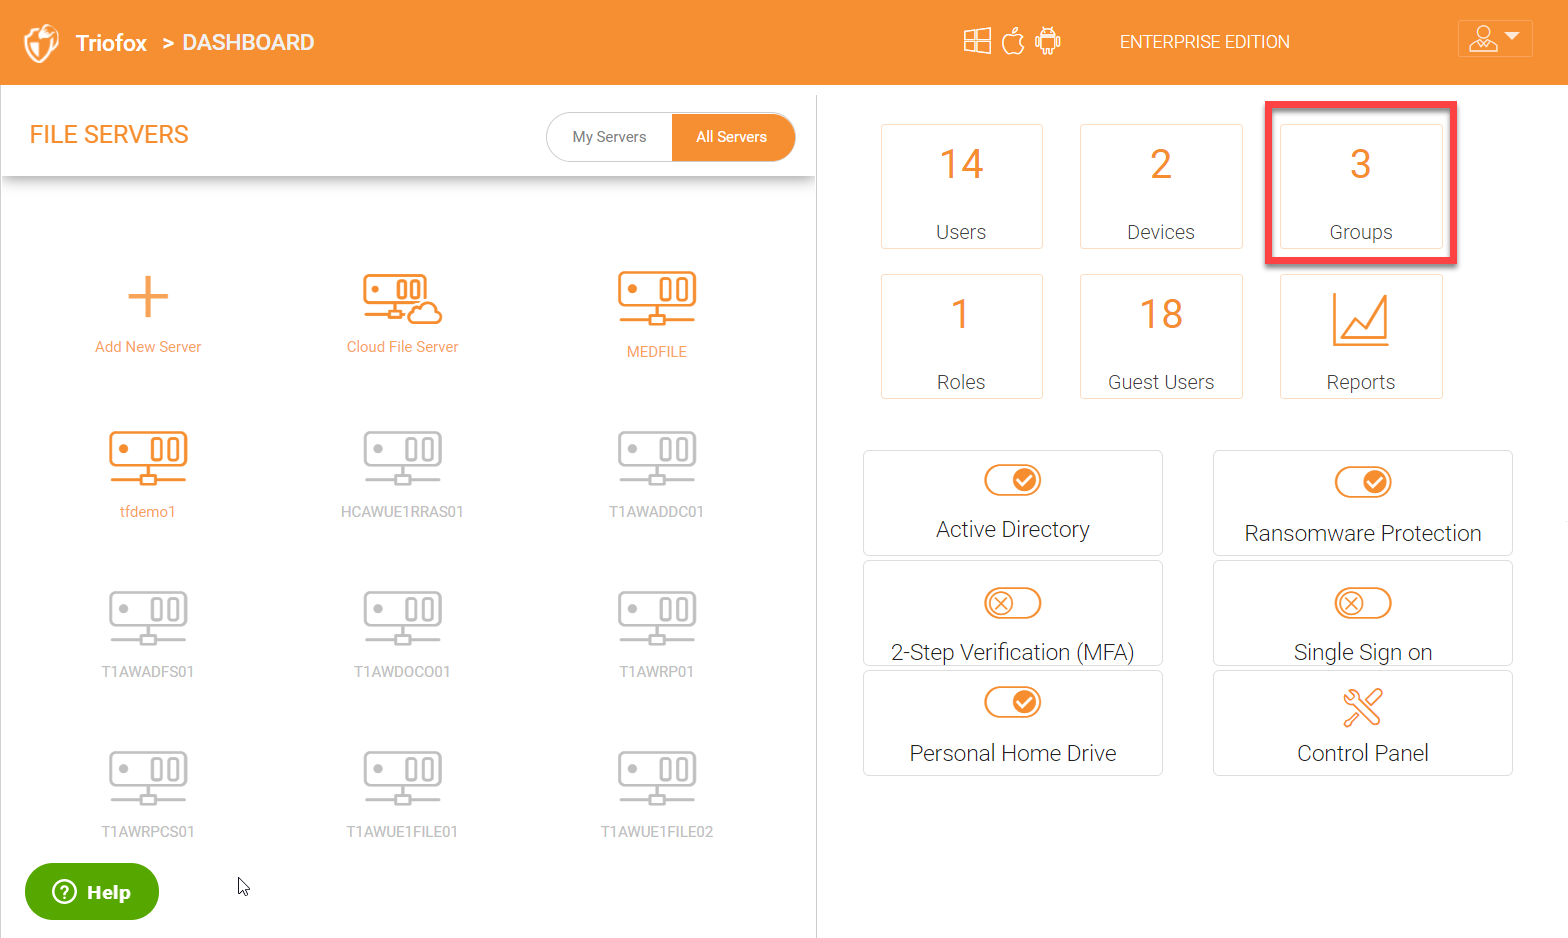Open the Android client download icon

(1047, 41)
